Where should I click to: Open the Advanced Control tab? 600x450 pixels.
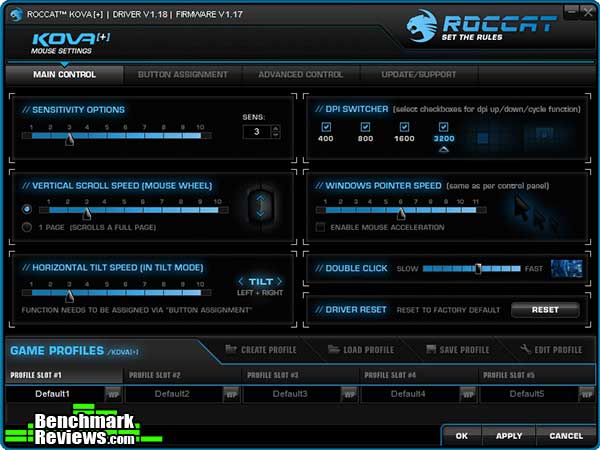point(300,75)
